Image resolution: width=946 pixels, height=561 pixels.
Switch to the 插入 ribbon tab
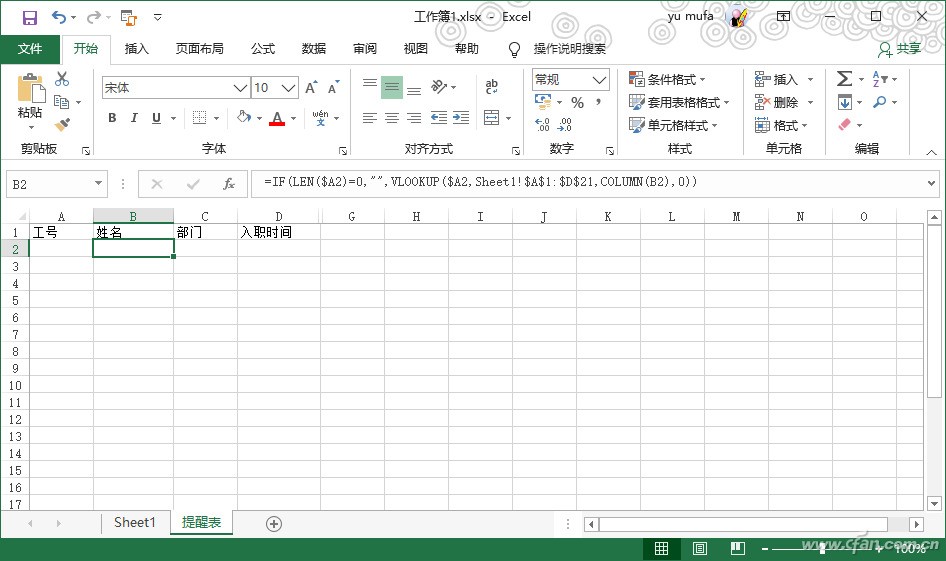coord(136,49)
